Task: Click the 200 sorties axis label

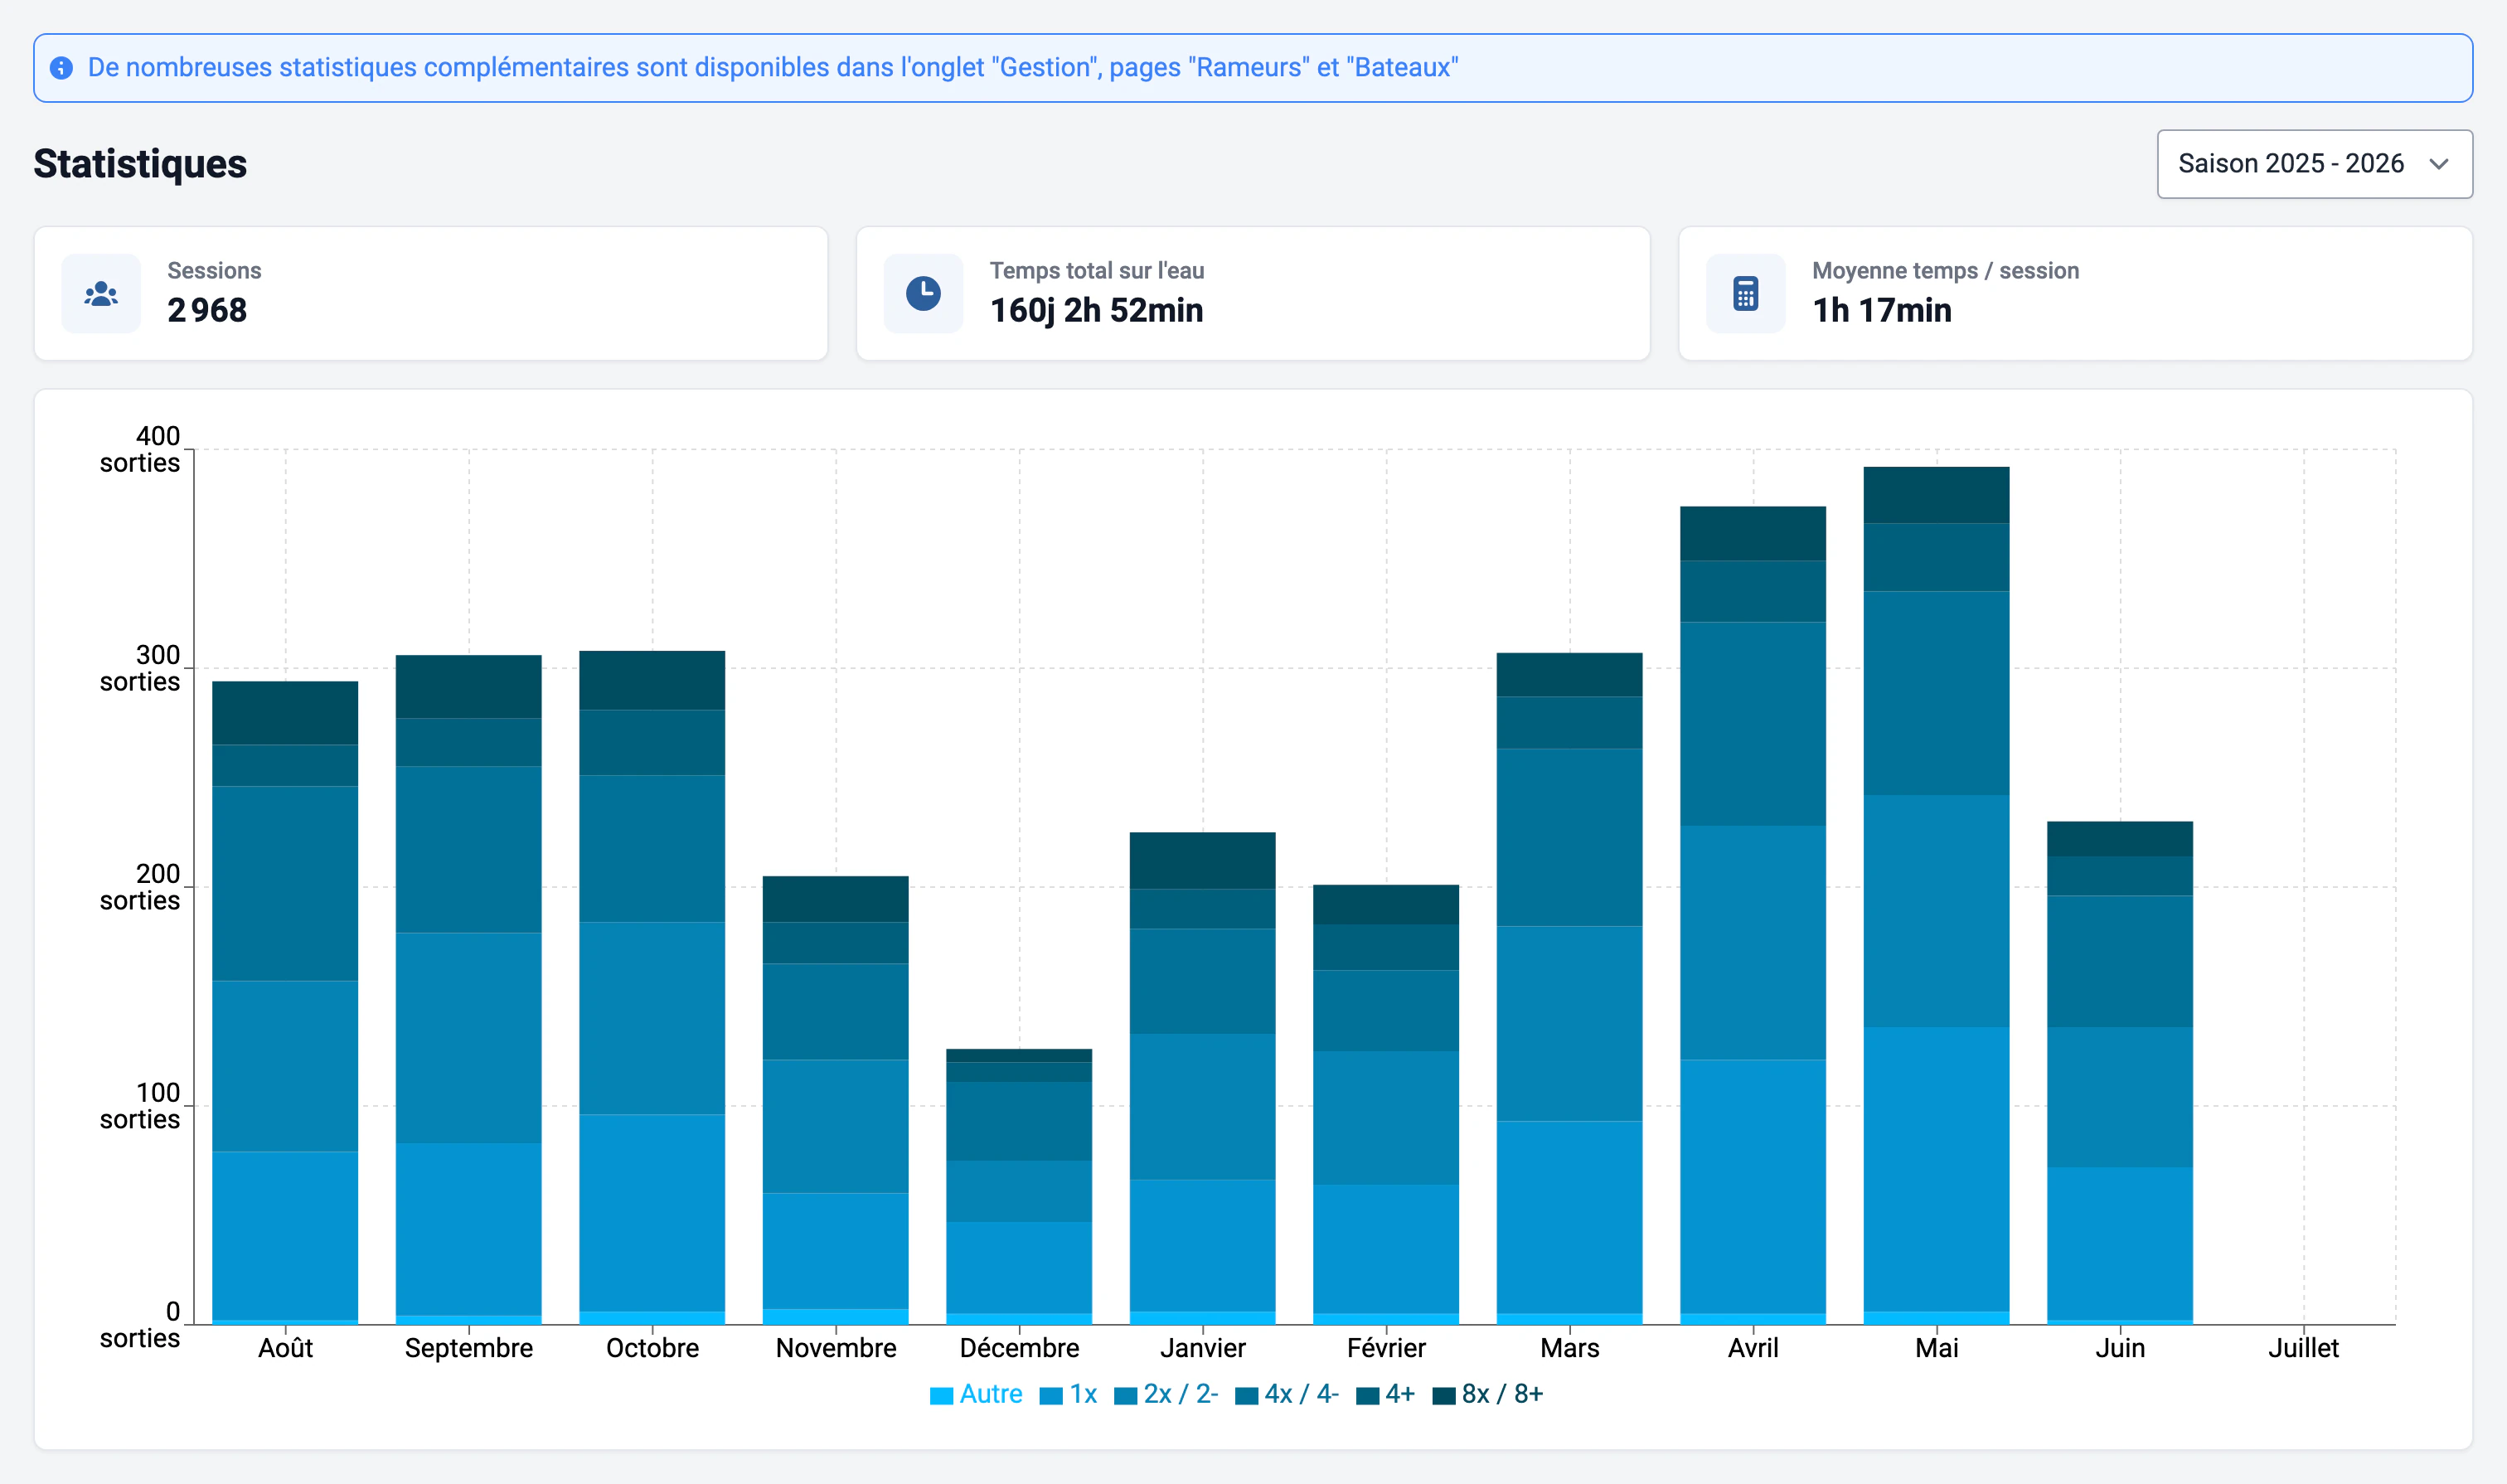Action: (x=140, y=887)
